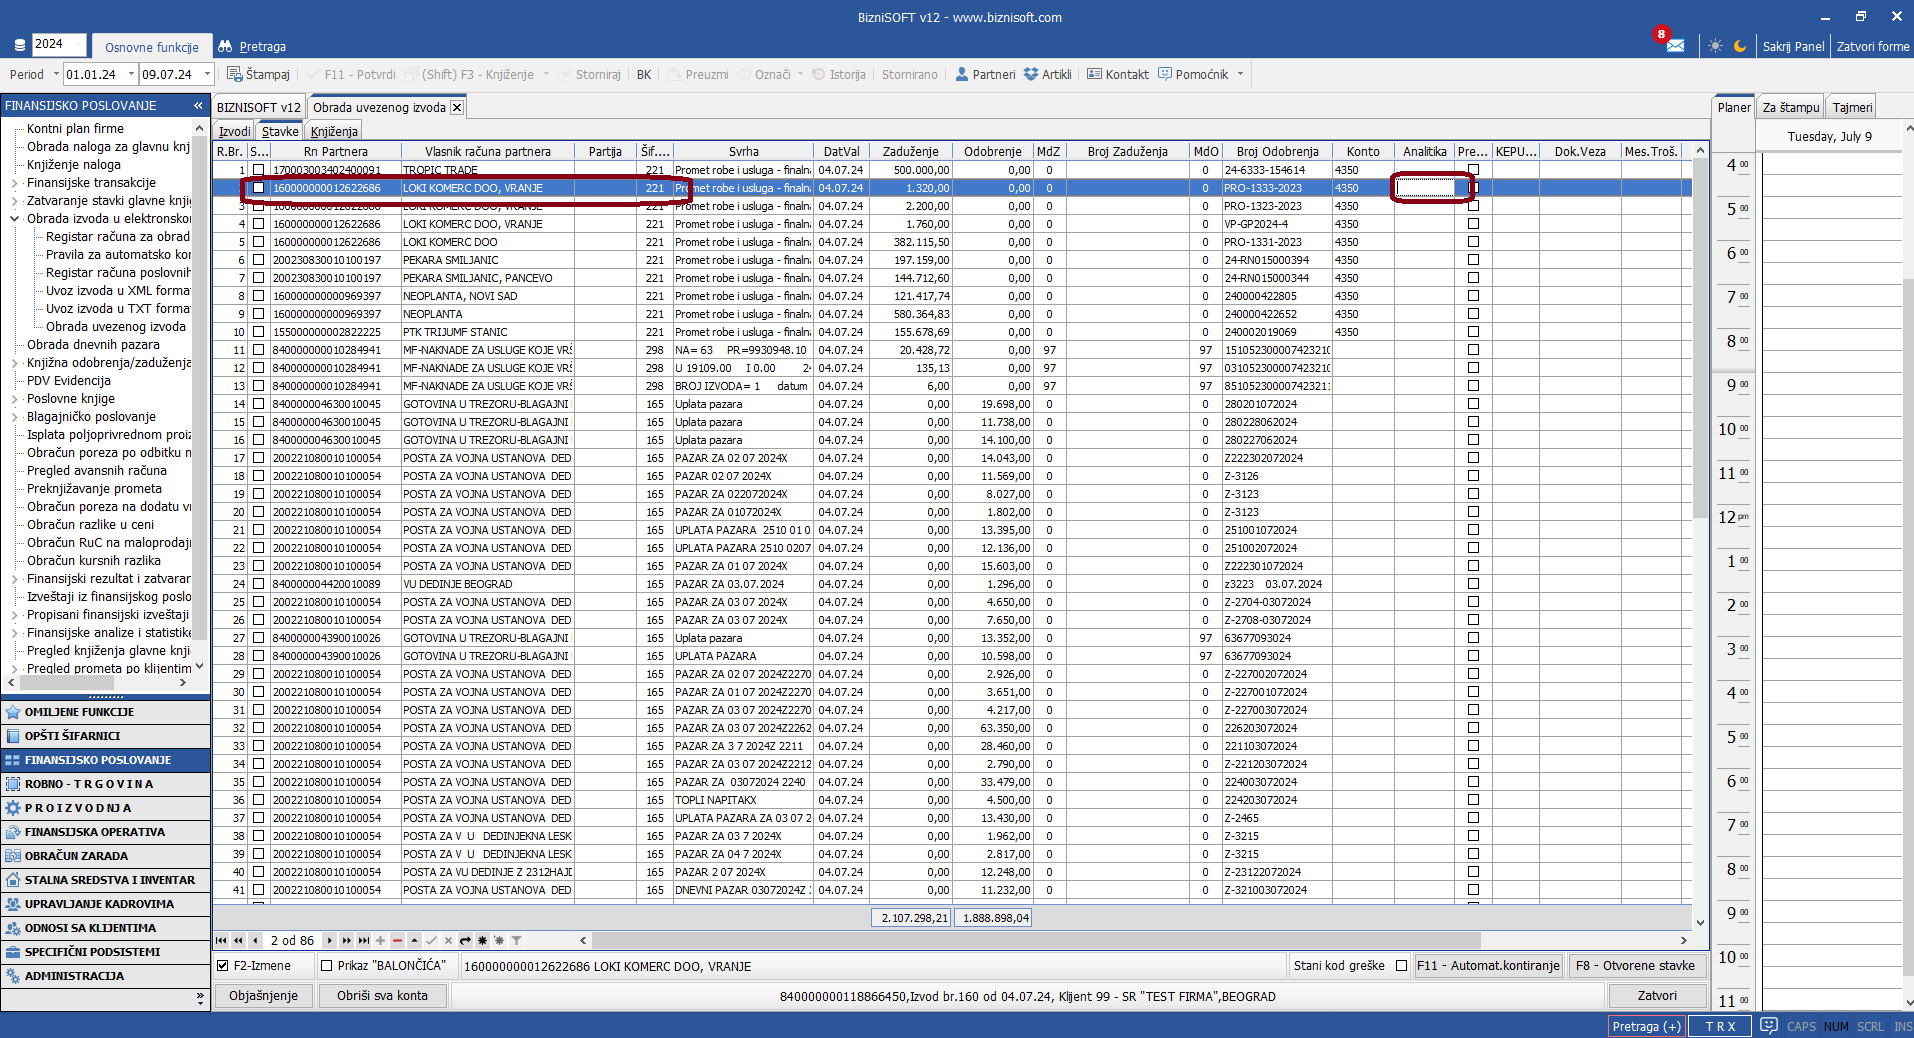The width and height of the screenshot is (1914, 1038).
Task: Open the Izvodi tab
Action: coord(234,131)
